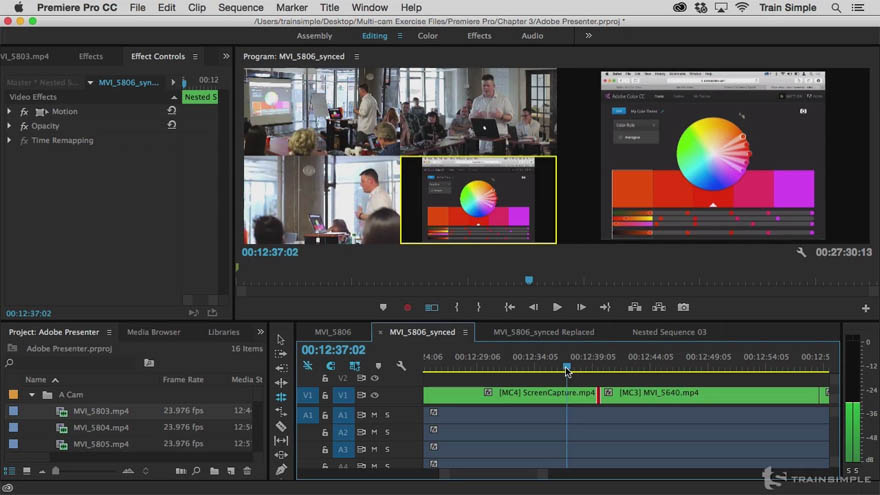Open MVI_5806_synced timeline panel menu
Screen dimensions: 880x495
pyautogui.click(x=465, y=332)
